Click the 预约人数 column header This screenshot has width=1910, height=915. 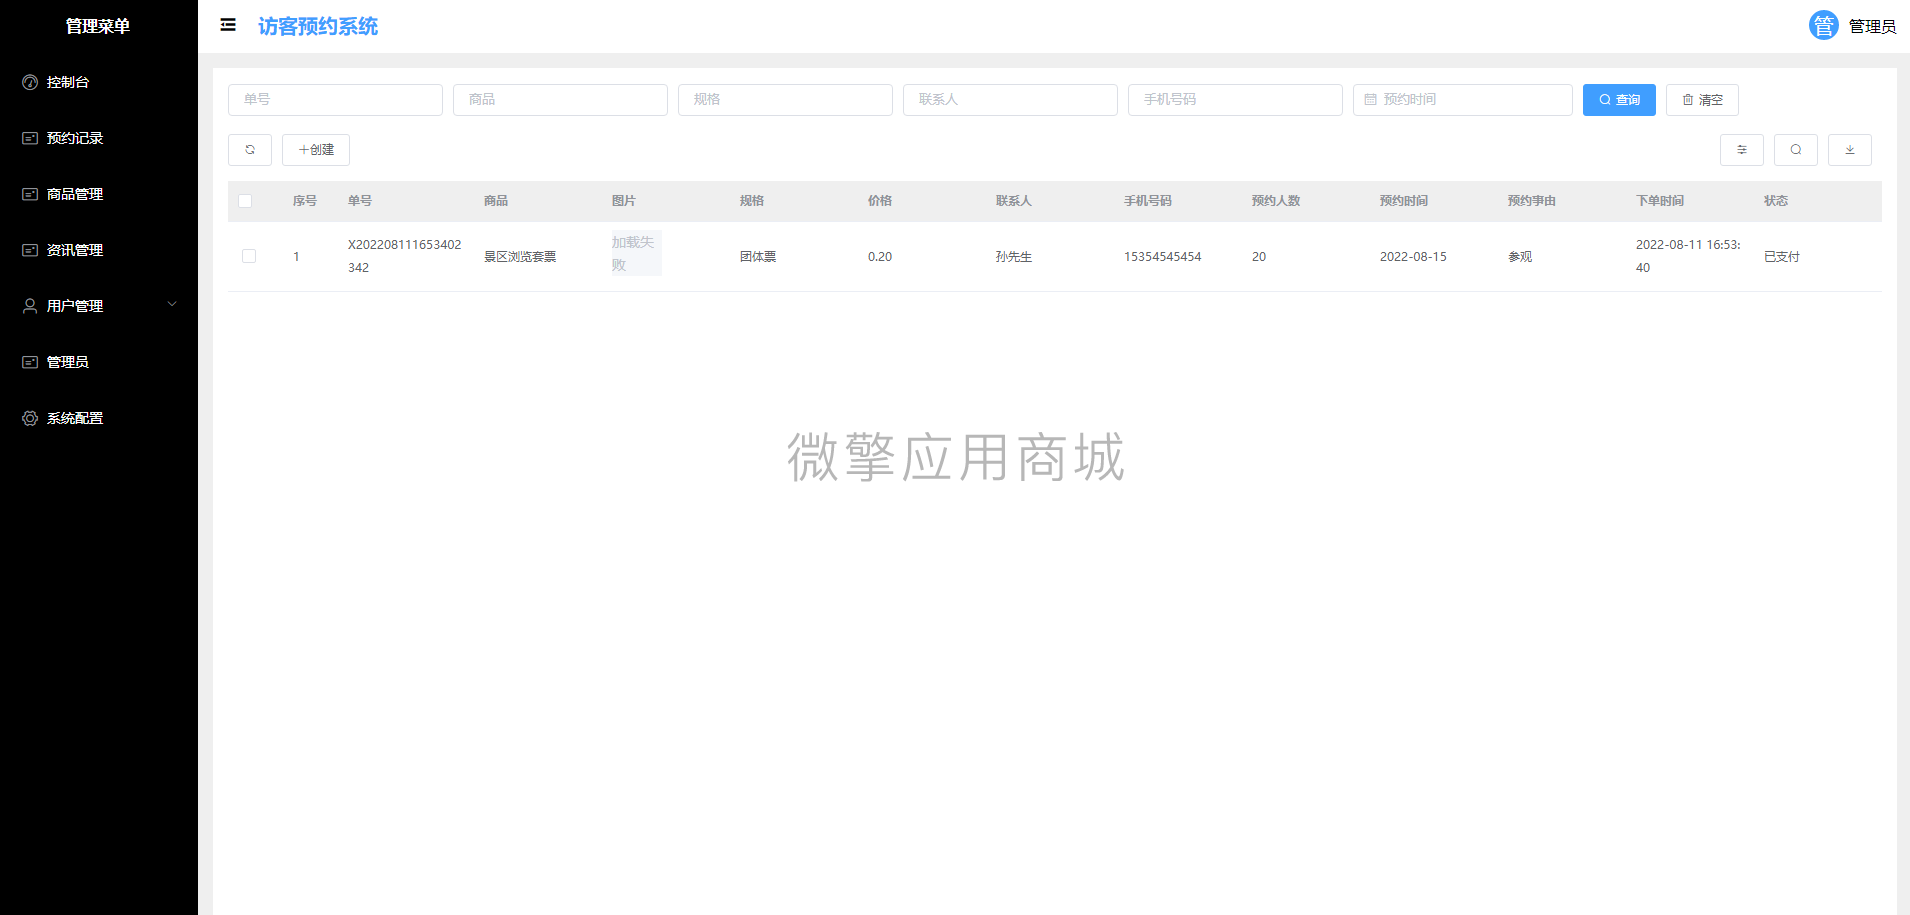(1276, 201)
